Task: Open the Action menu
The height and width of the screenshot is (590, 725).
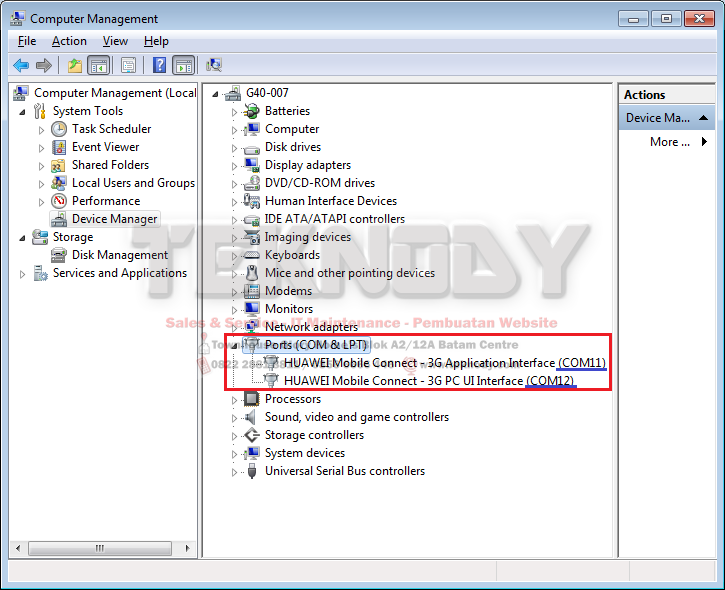Action: pyautogui.click(x=69, y=41)
